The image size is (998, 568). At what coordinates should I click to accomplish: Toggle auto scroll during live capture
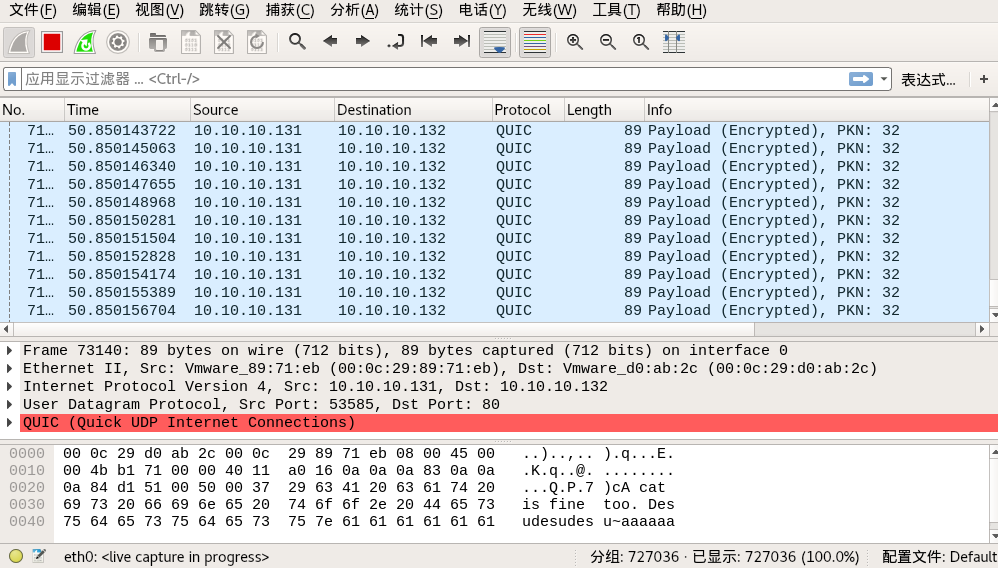495,43
